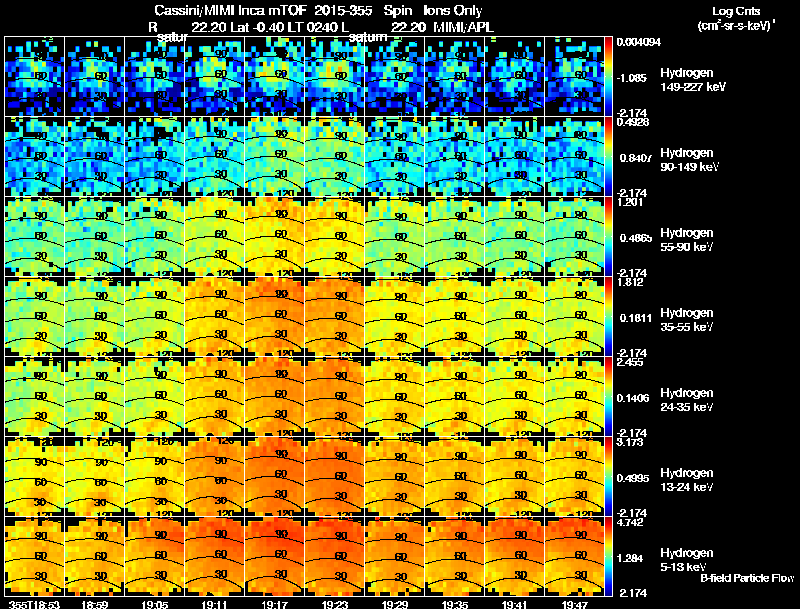Open the 149-227 keV image panel at 19:29
Image resolution: width=800 pixels, height=609 pixels.
point(394,77)
